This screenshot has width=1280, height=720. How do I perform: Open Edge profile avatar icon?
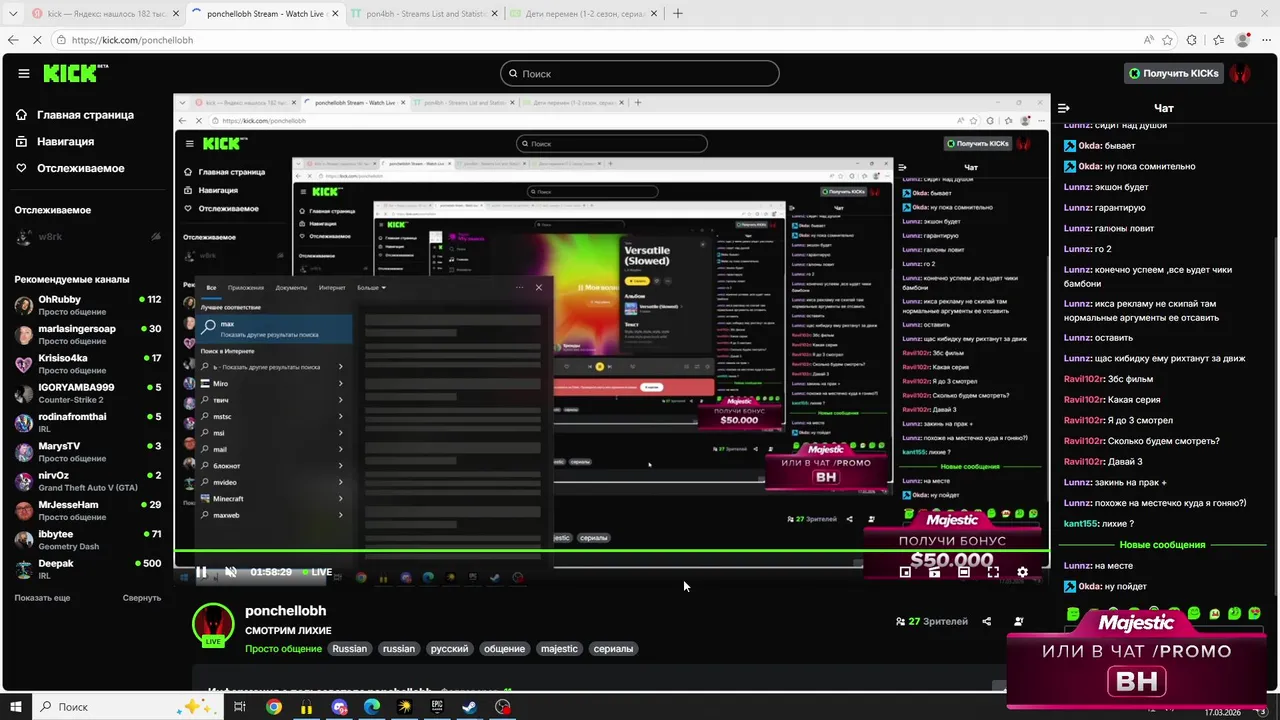tap(1243, 40)
